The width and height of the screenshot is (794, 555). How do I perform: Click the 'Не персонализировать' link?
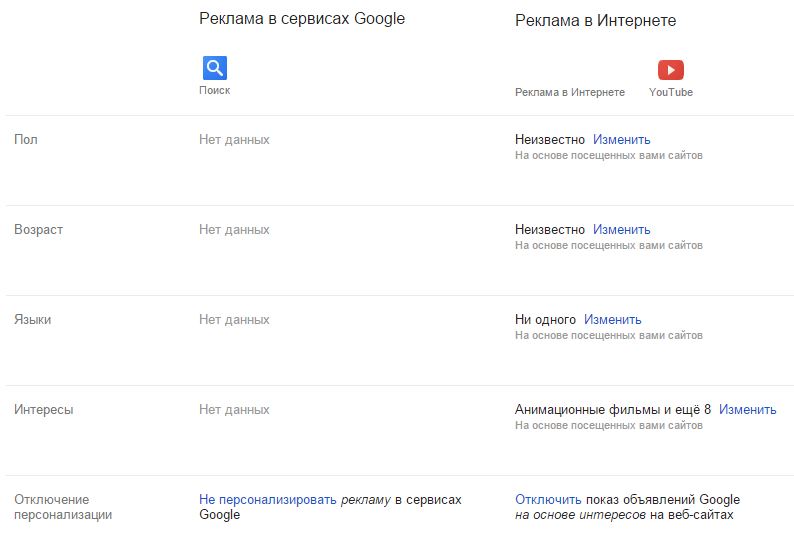point(268,500)
